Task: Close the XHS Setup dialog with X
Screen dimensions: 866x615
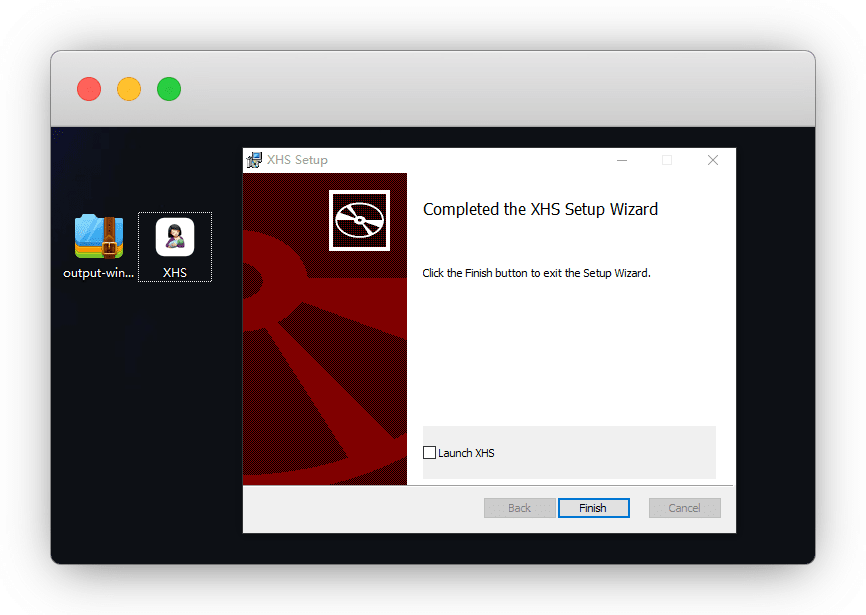Action: click(x=713, y=160)
